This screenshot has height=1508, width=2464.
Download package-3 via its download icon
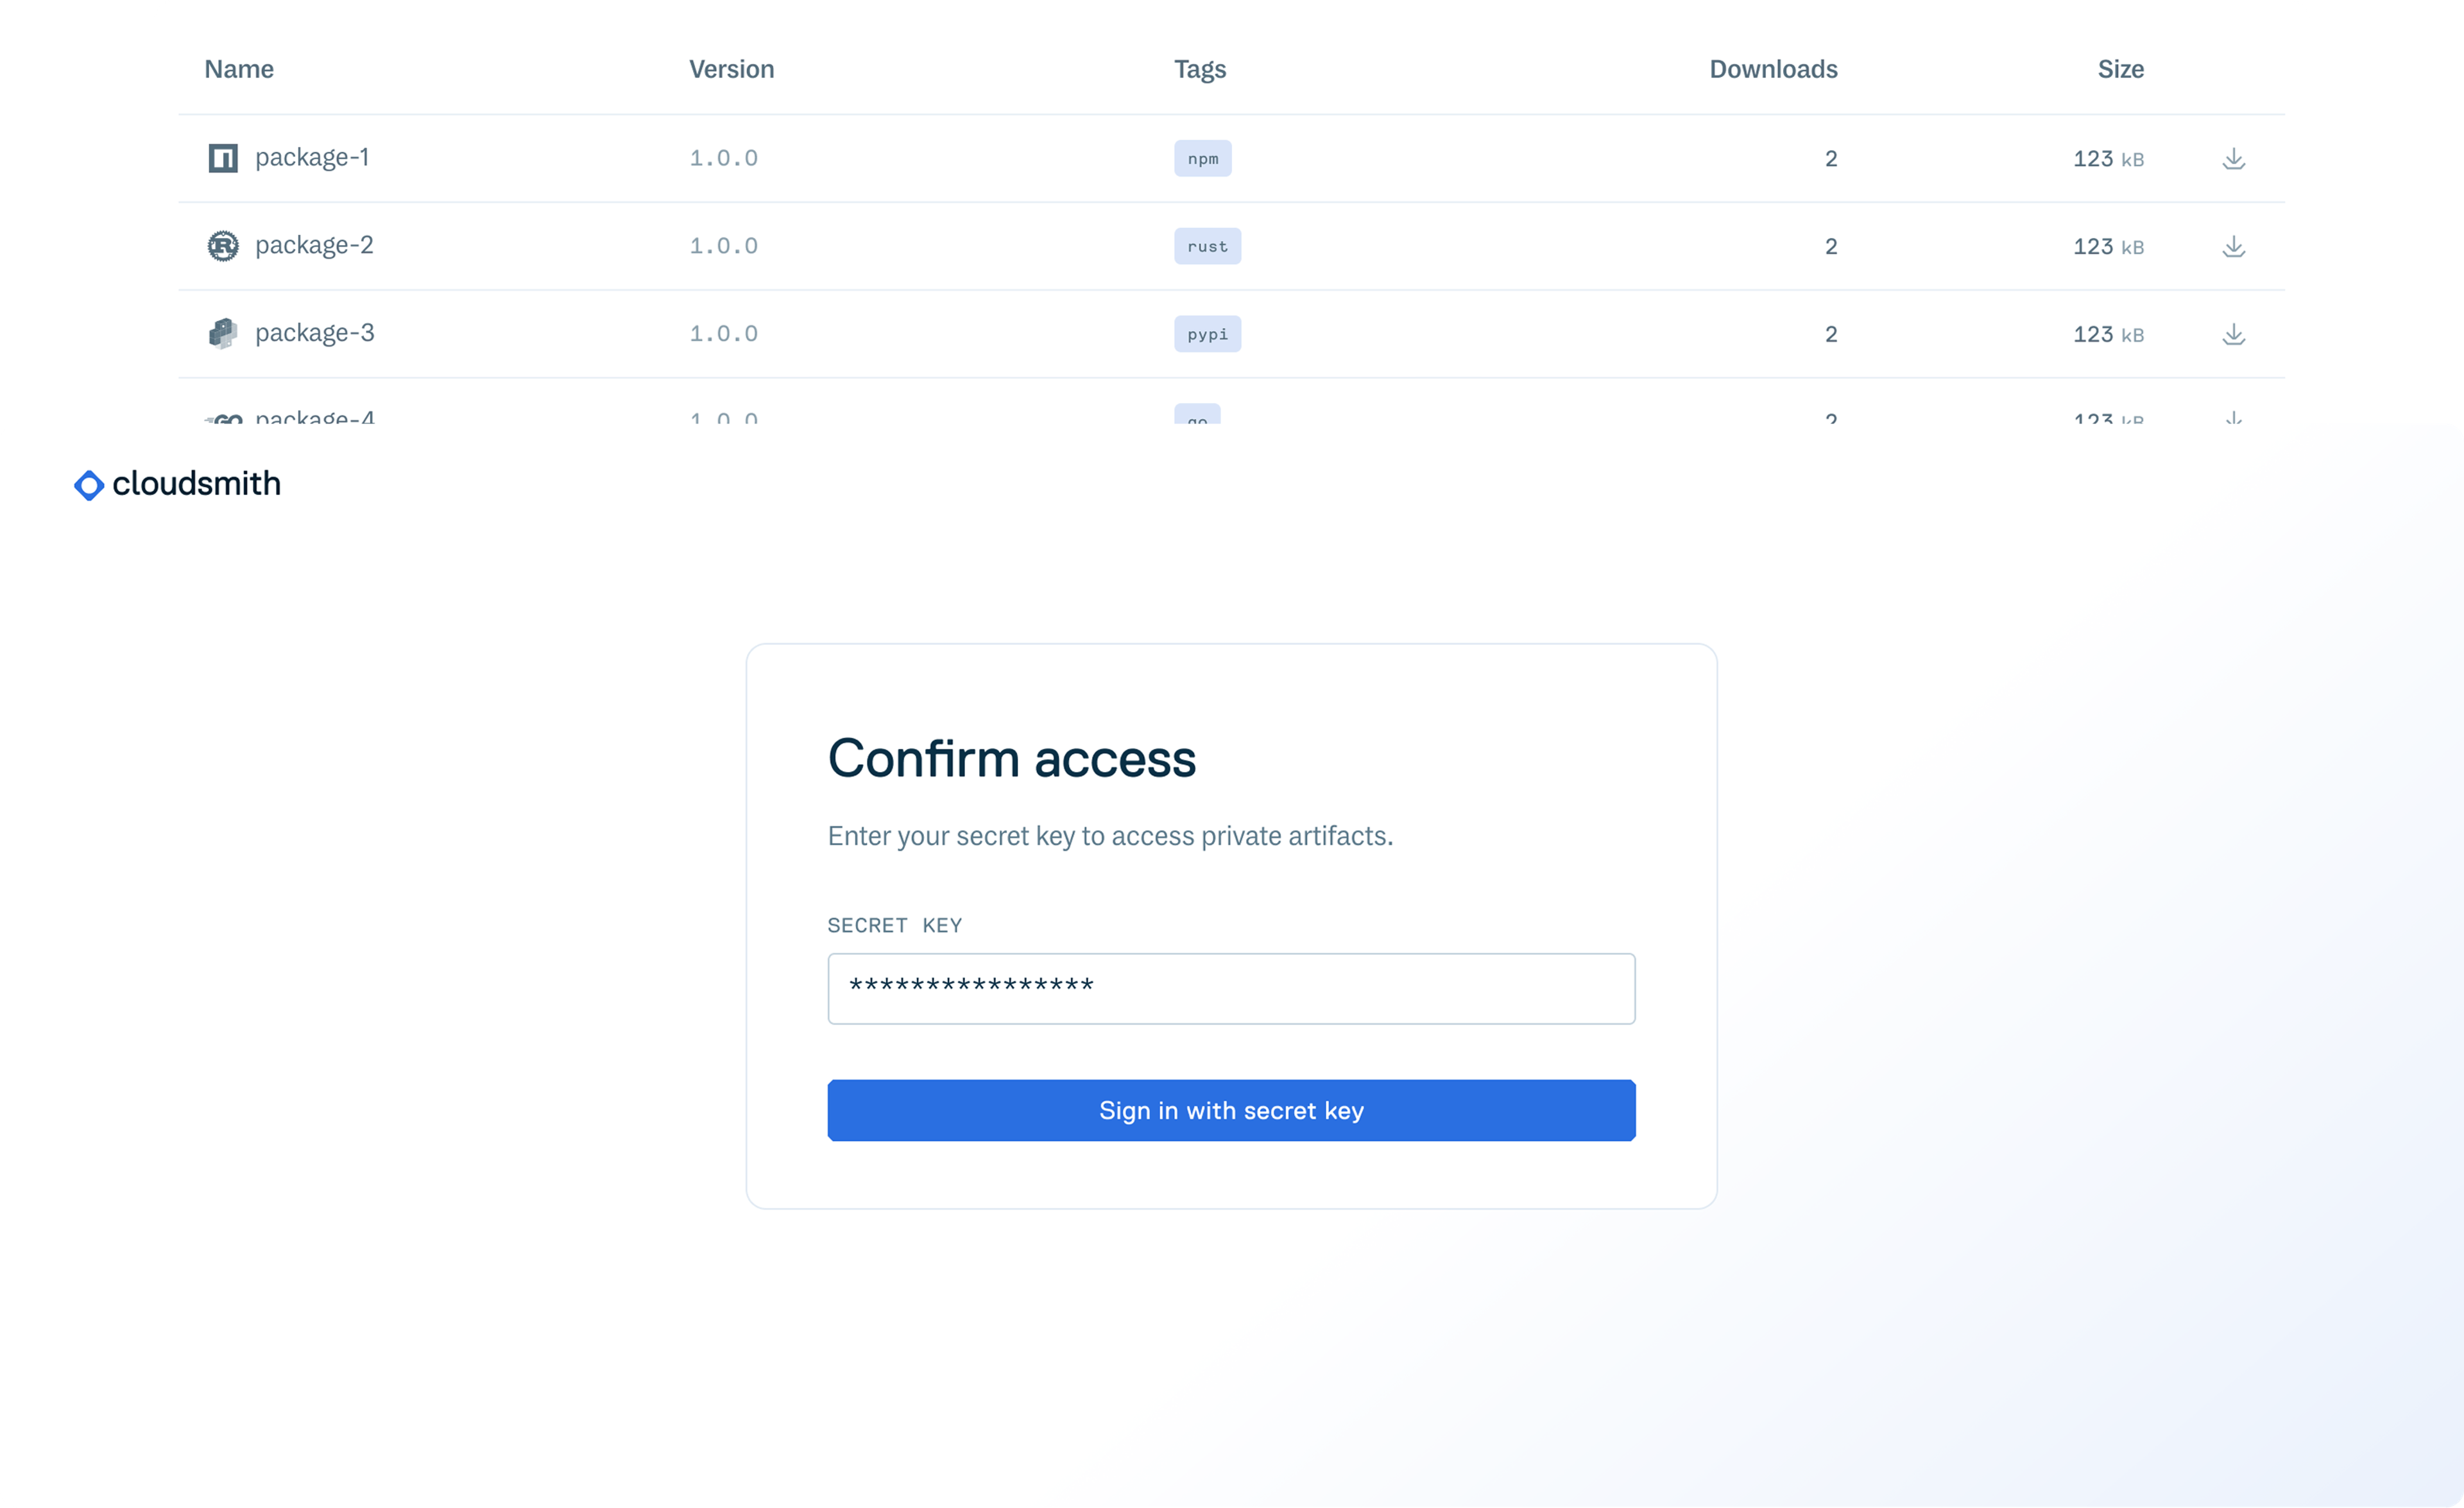coord(2233,334)
